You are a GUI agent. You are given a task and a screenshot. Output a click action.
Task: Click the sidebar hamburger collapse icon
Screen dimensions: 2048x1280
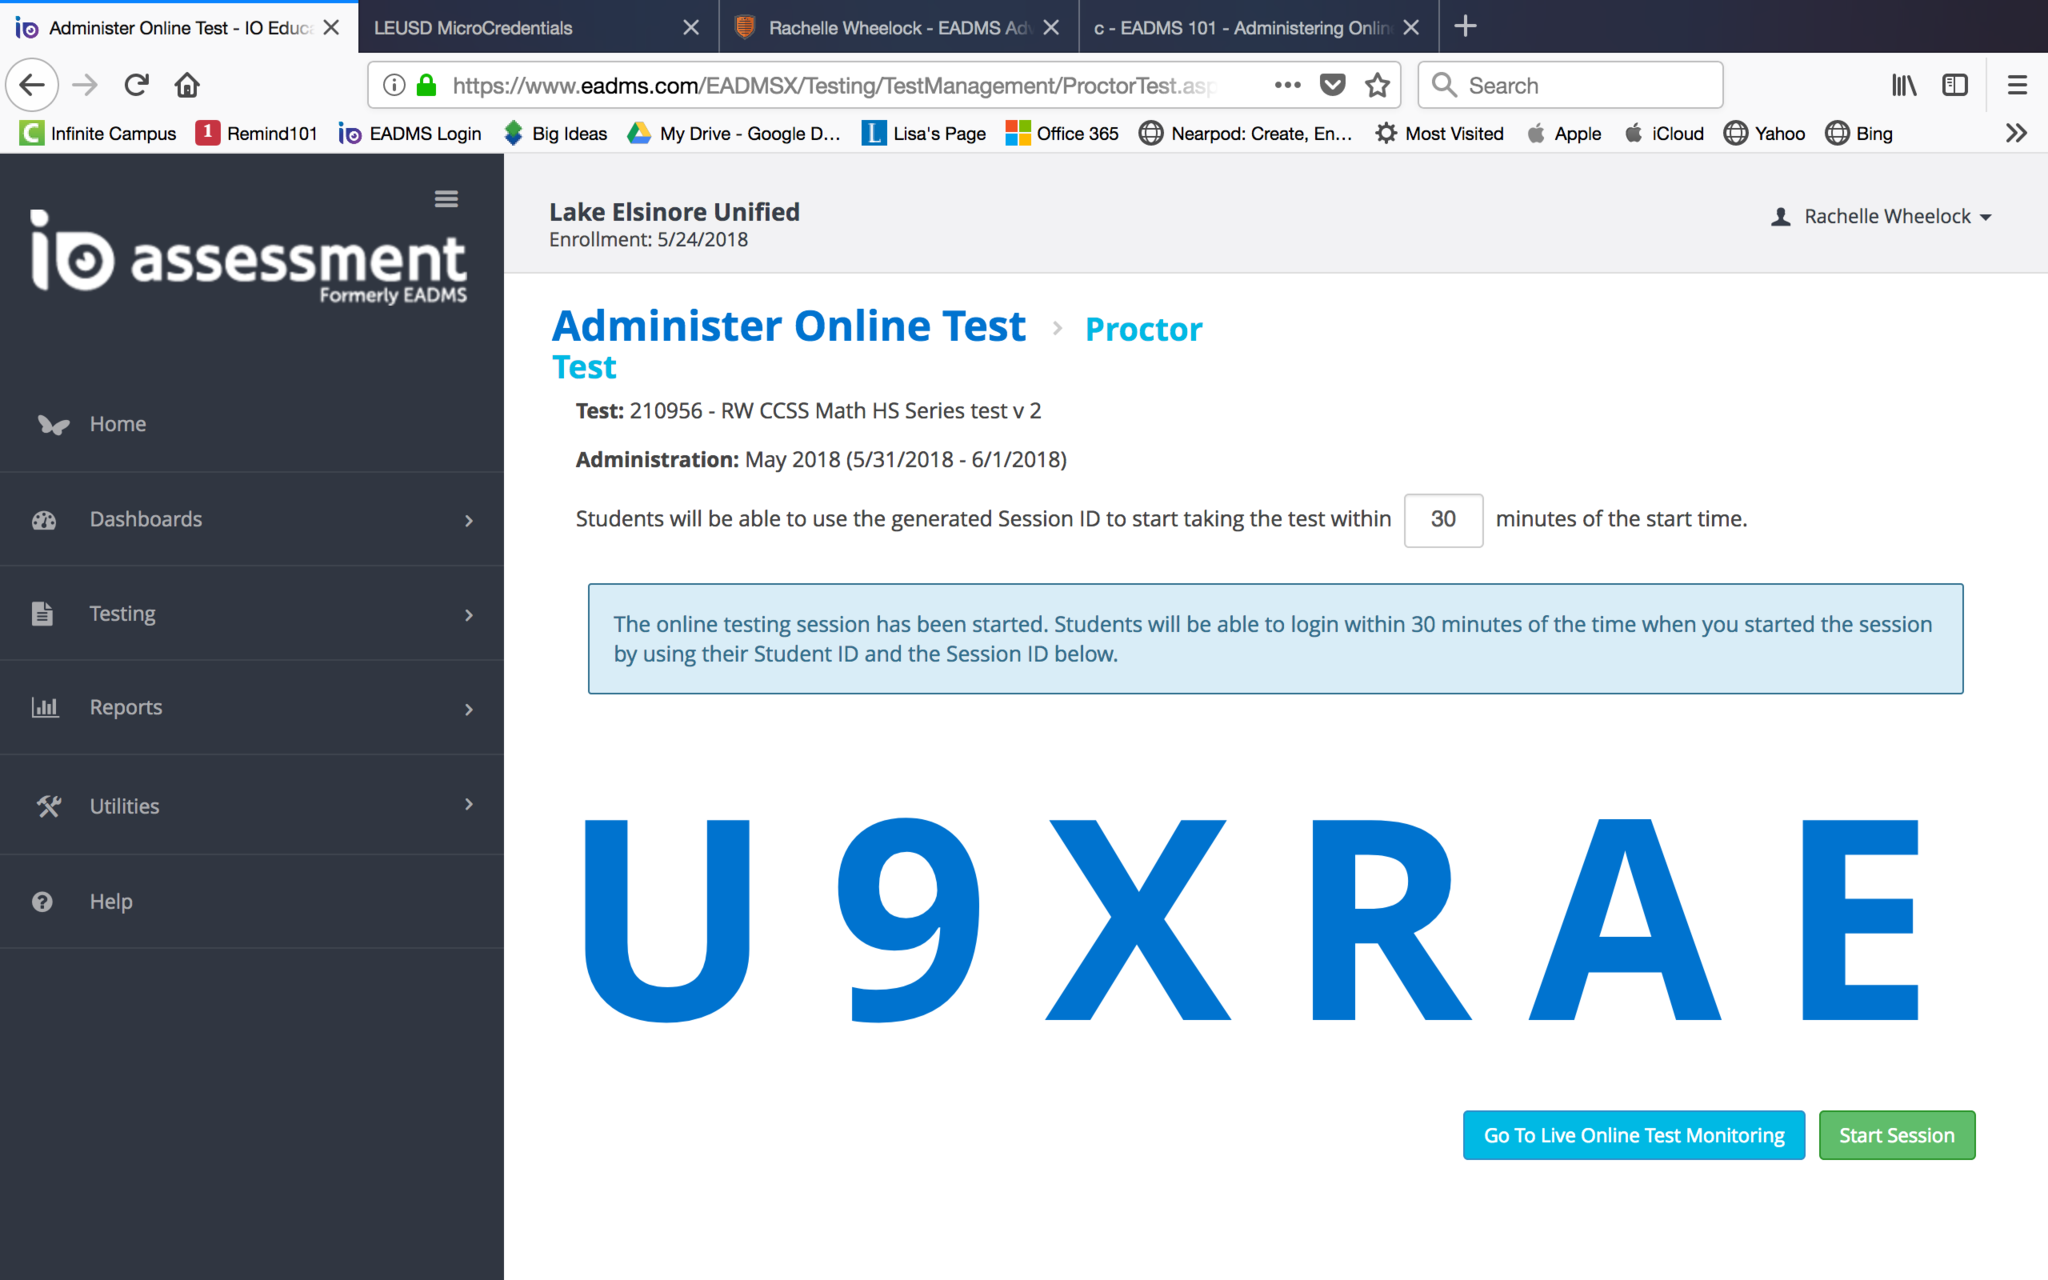[x=446, y=199]
